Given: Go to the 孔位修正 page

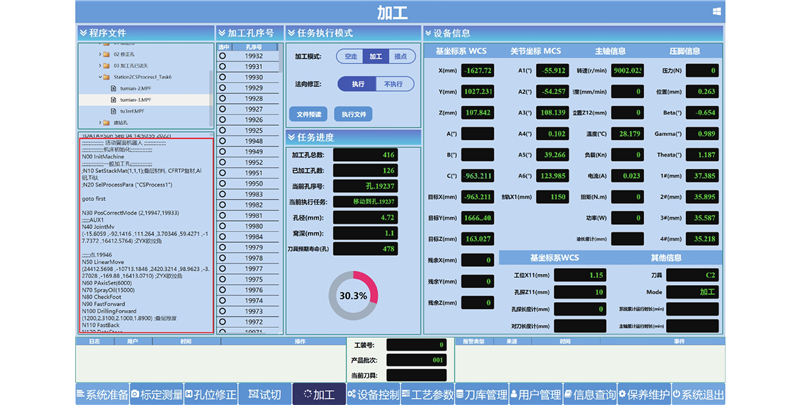Looking at the screenshot, I should coord(210,395).
